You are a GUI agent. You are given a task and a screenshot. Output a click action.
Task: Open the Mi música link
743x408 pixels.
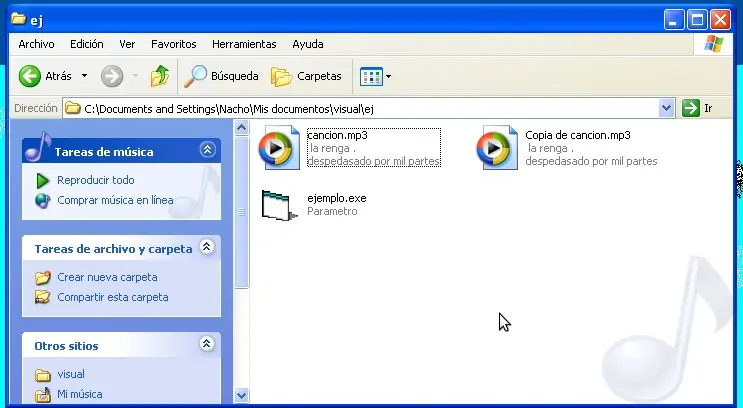click(x=80, y=394)
